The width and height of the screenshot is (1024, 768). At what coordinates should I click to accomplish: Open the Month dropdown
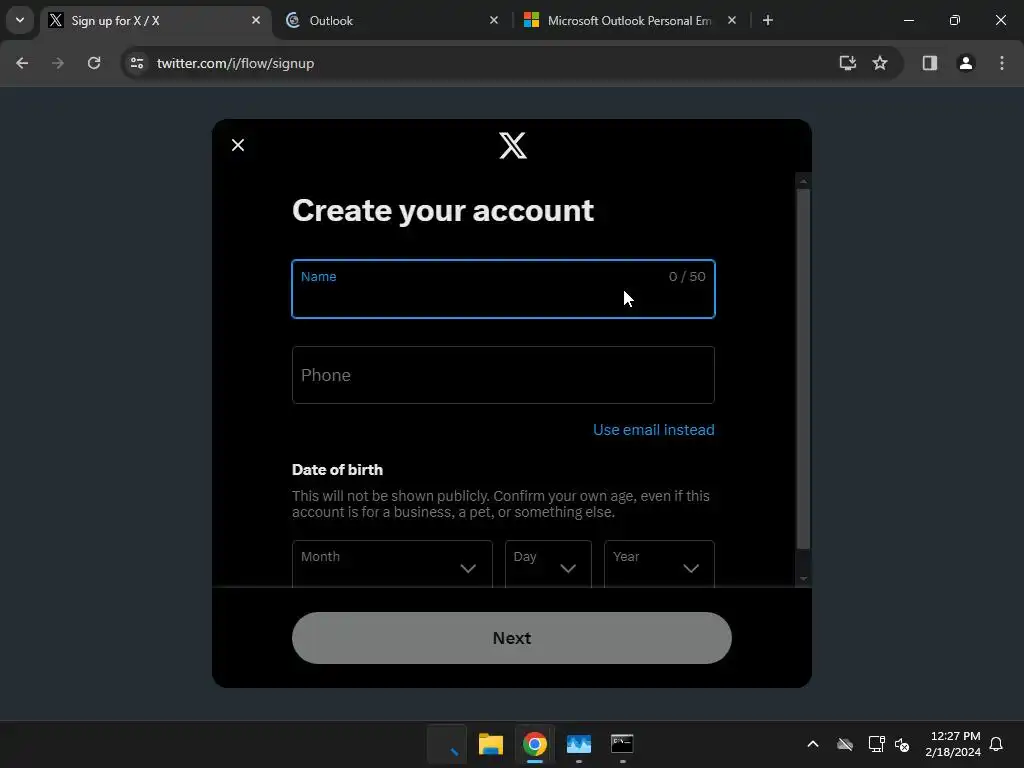point(392,564)
